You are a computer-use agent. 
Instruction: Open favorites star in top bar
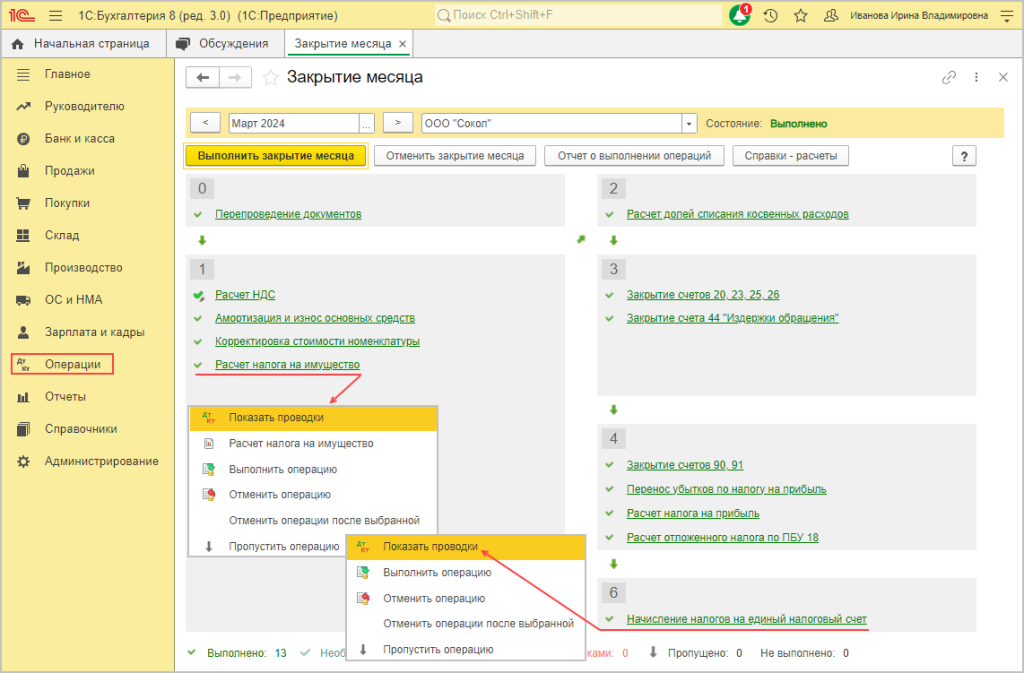pos(800,16)
